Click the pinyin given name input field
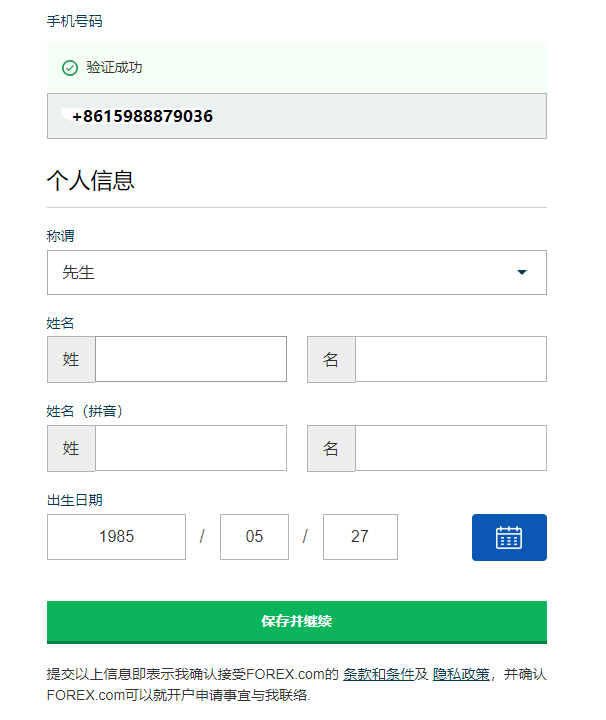Image resolution: width=606 pixels, height=720 pixels. tap(450, 448)
